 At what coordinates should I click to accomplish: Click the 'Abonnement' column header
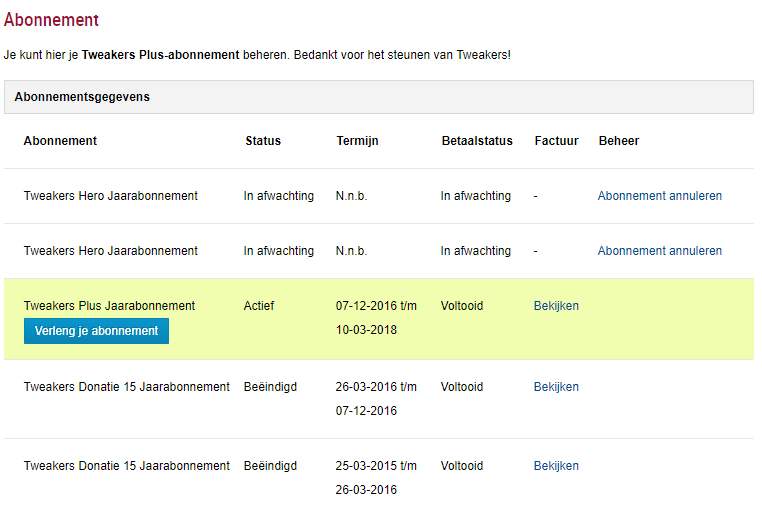tap(60, 141)
